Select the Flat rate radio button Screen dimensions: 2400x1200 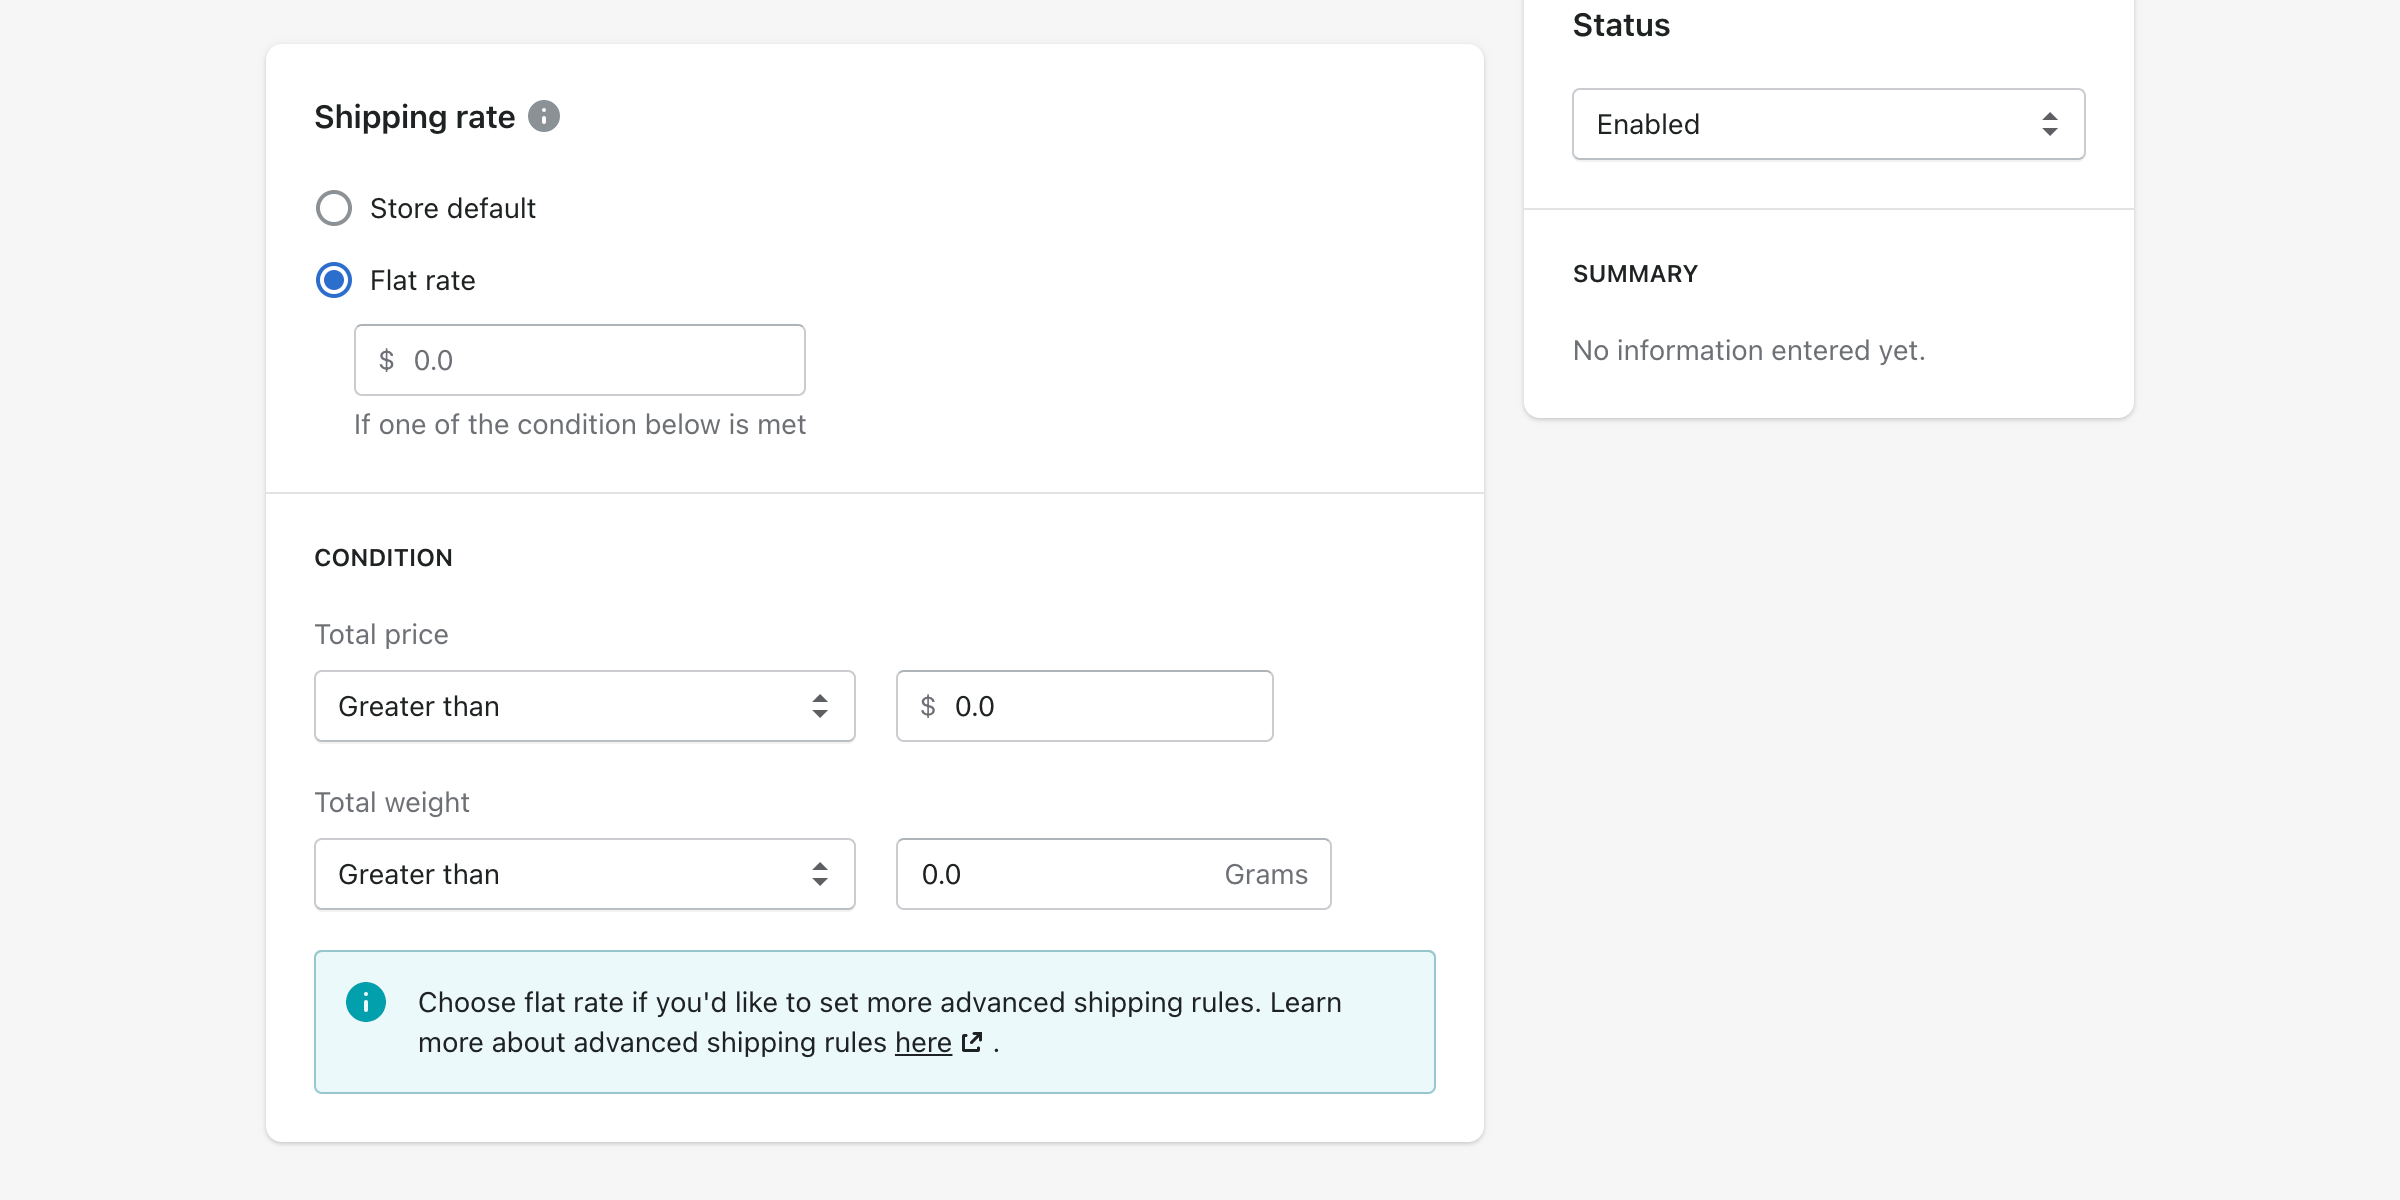tap(334, 280)
